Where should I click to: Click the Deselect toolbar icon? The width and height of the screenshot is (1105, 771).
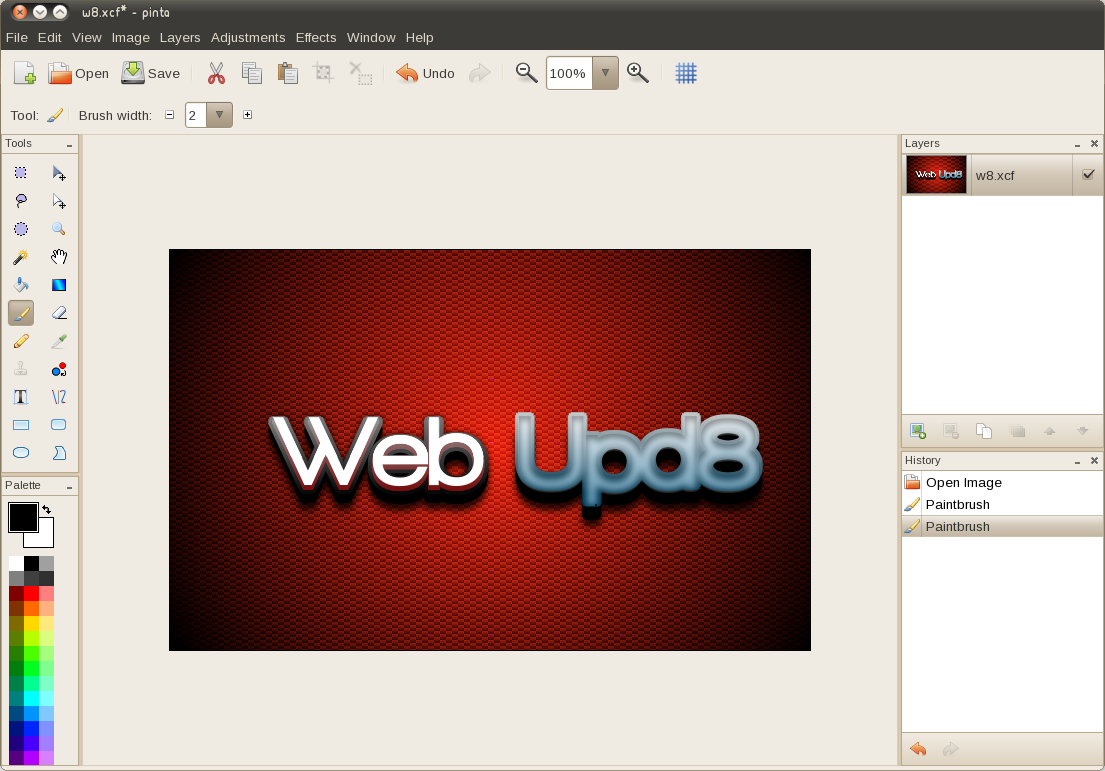pyautogui.click(x=360, y=73)
